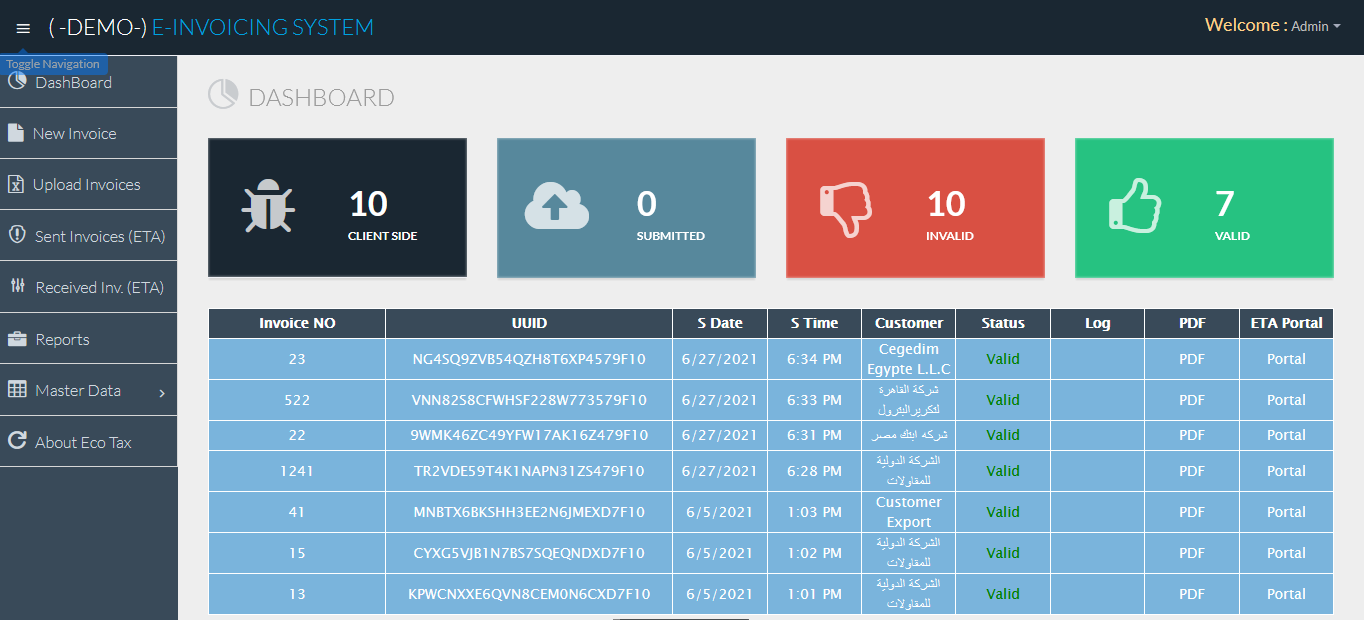Click UUID TR2VDE59T4K1NAPN31ZS479F10

tap(529, 471)
